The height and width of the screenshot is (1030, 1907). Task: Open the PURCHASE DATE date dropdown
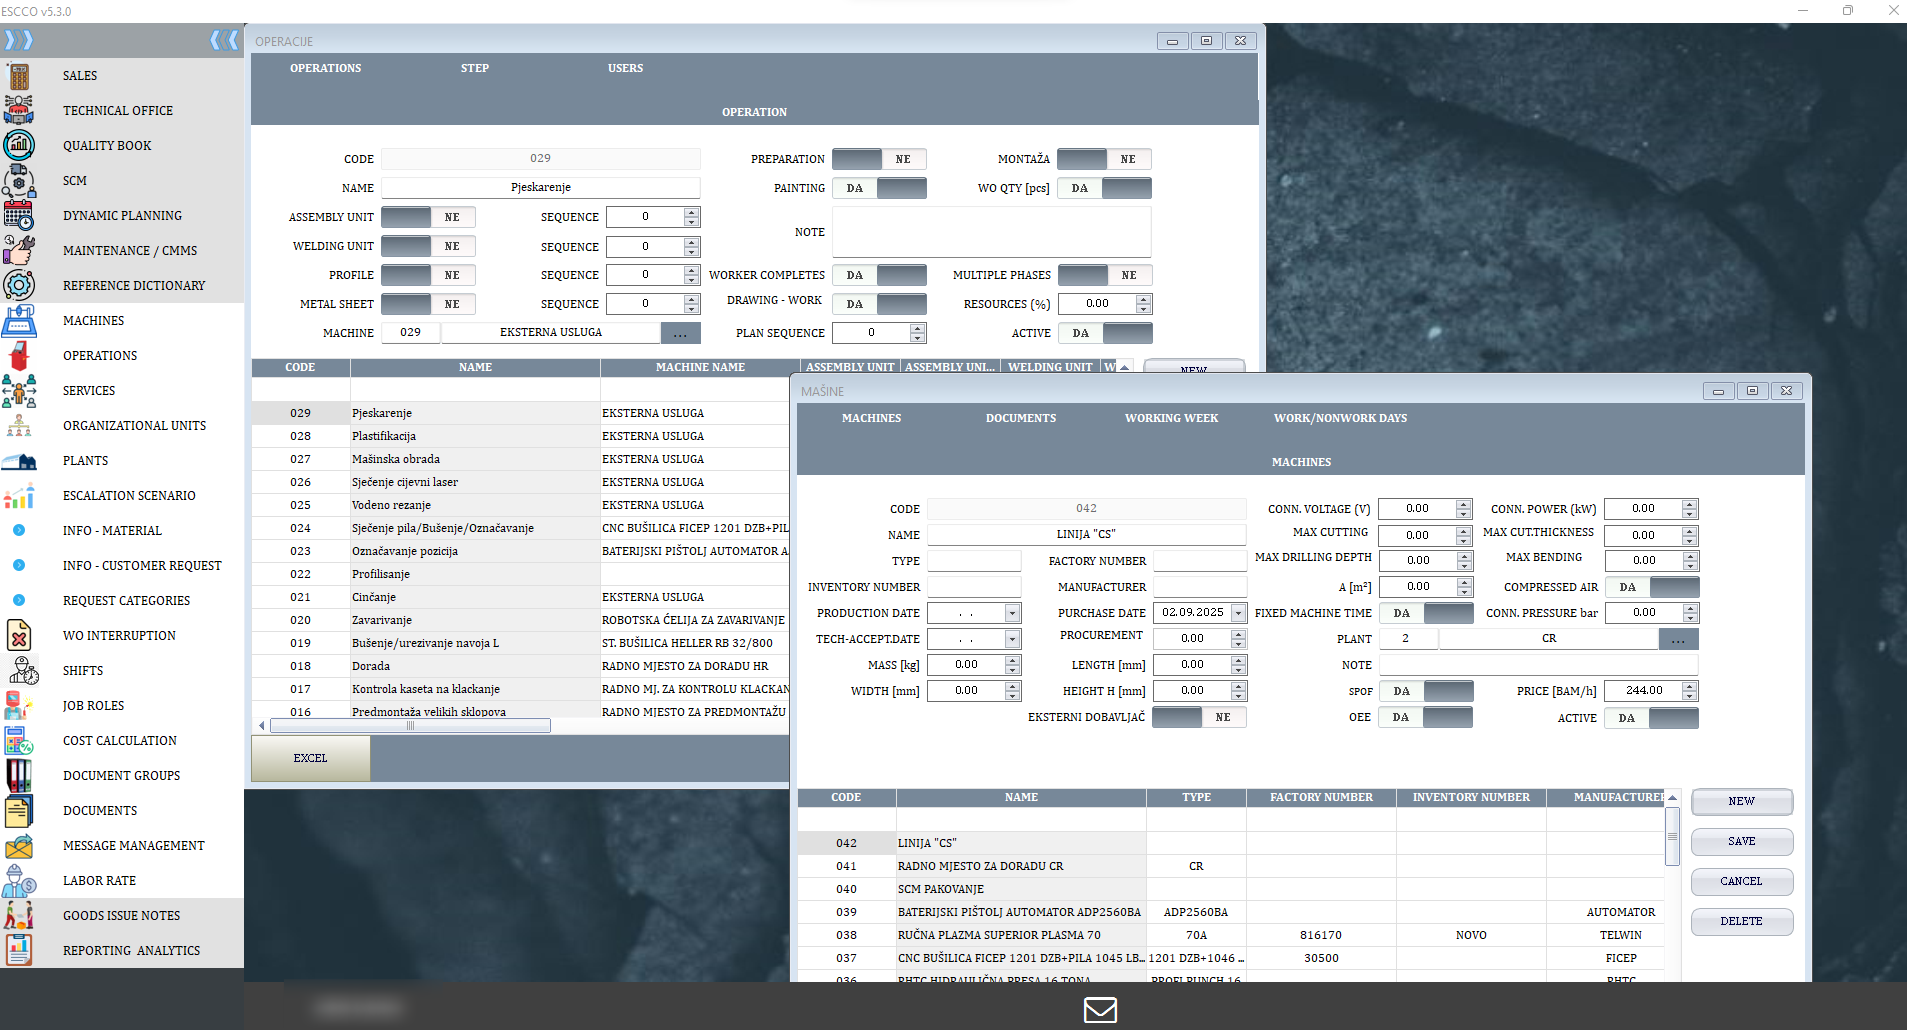[x=1236, y=612]
